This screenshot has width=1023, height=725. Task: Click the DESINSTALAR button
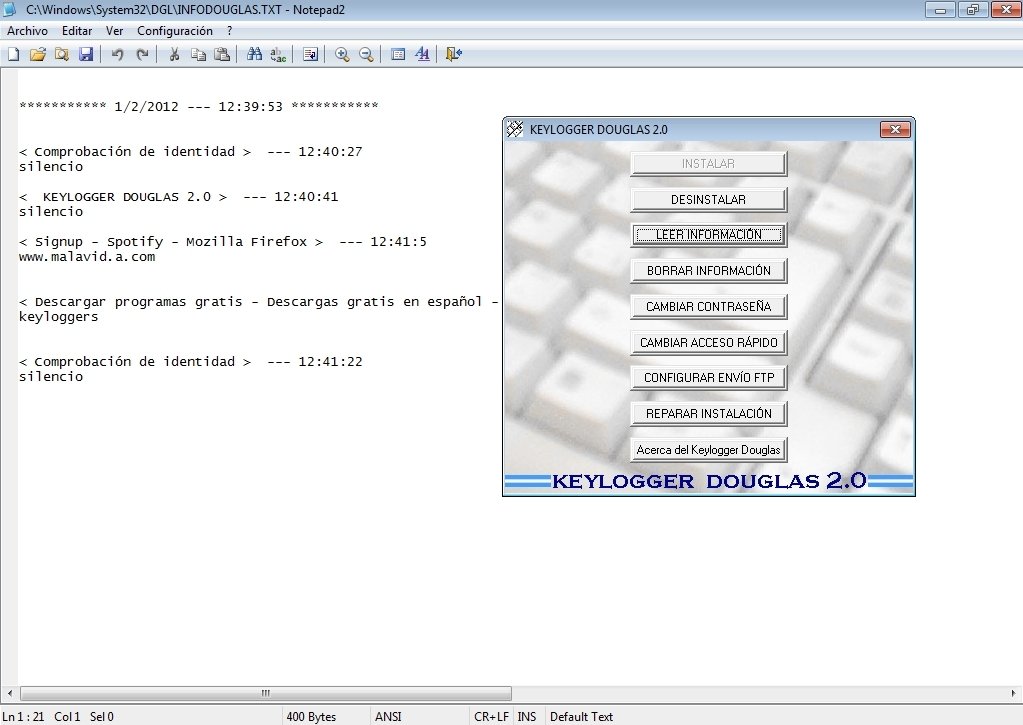point(709,200)
